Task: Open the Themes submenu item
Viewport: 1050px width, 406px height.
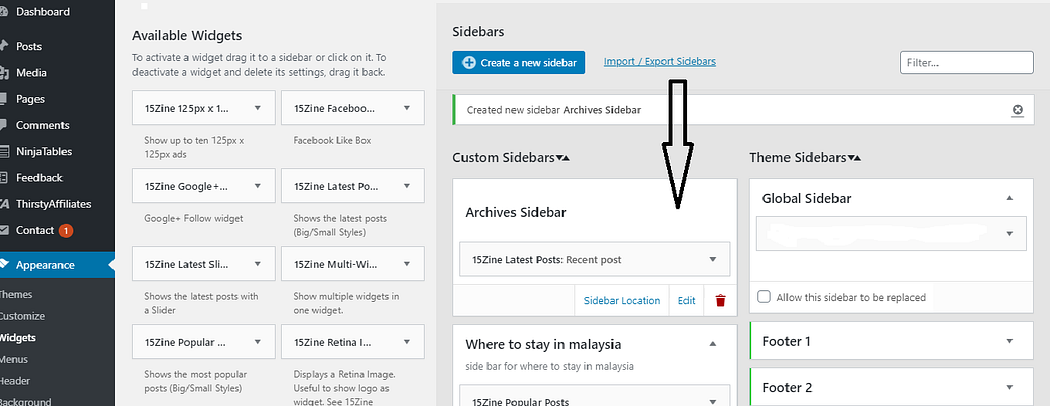Action: coord(15,294)
